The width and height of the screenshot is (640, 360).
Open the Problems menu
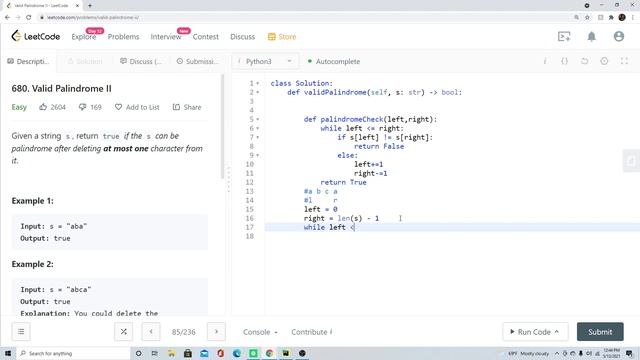[123, 37]
